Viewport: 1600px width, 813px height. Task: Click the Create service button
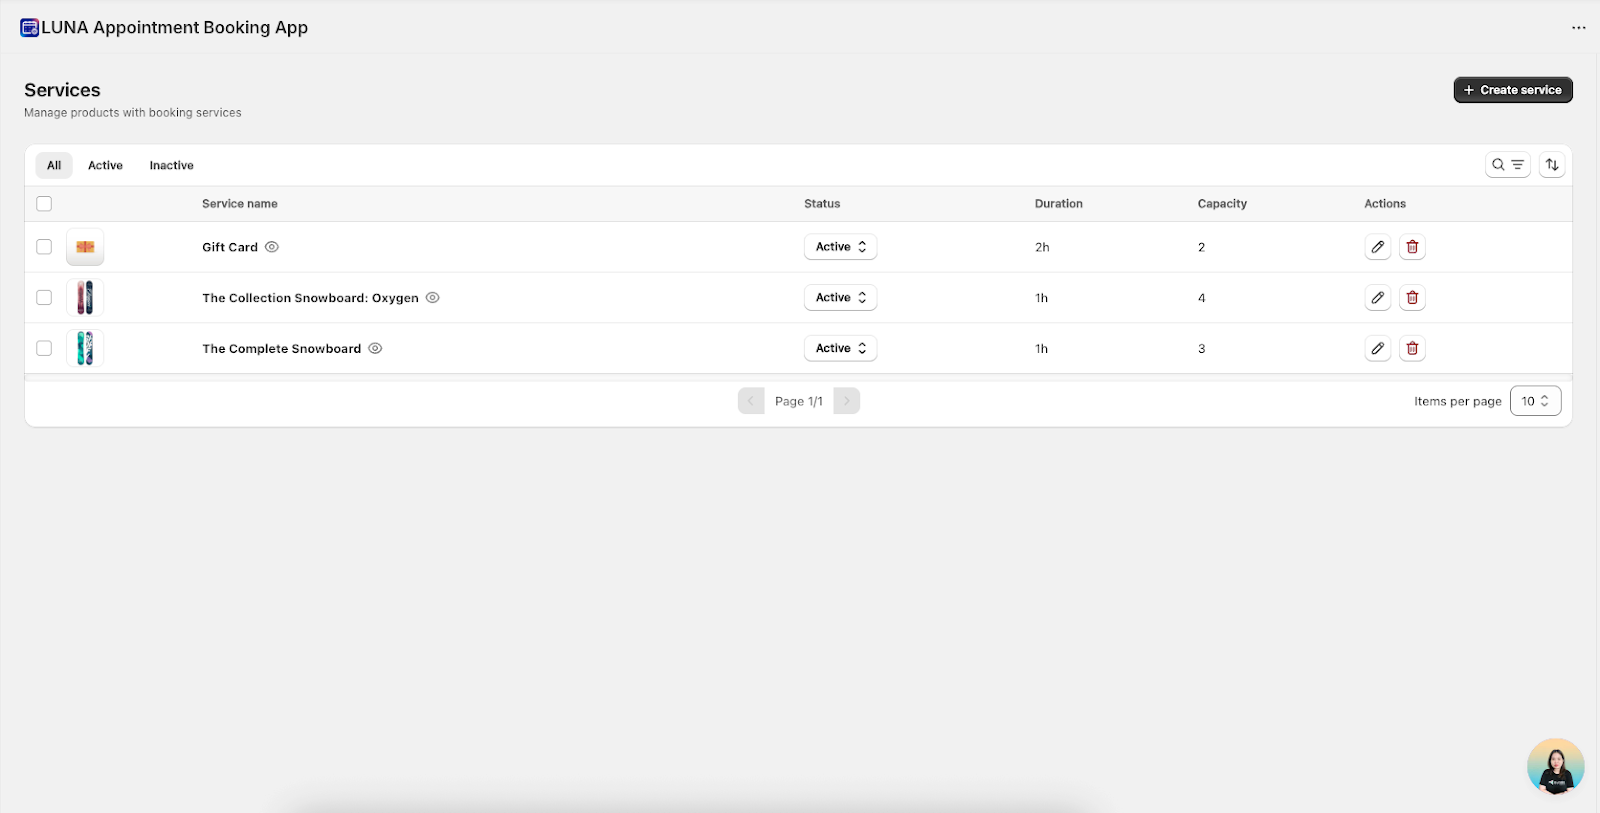point(1512,90)
